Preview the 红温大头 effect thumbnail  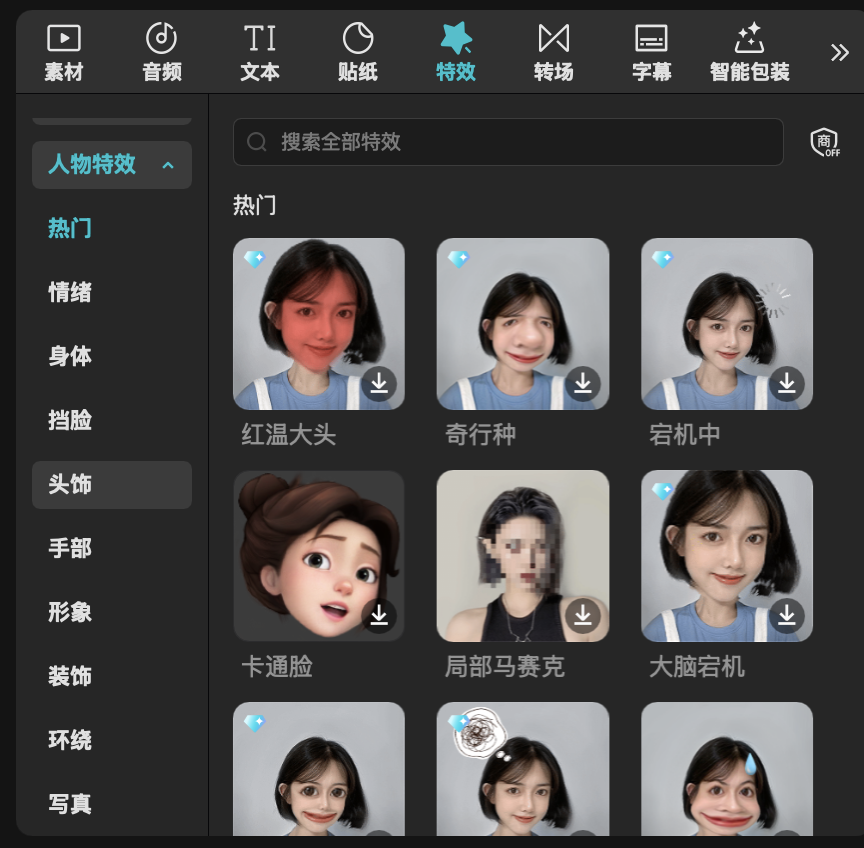click(319, 324)
